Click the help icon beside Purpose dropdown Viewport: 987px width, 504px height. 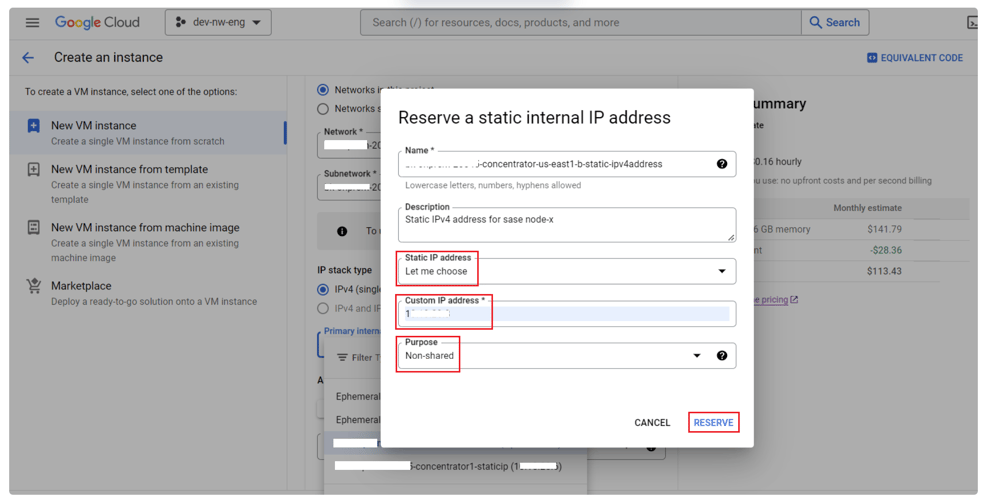[721, 356]
